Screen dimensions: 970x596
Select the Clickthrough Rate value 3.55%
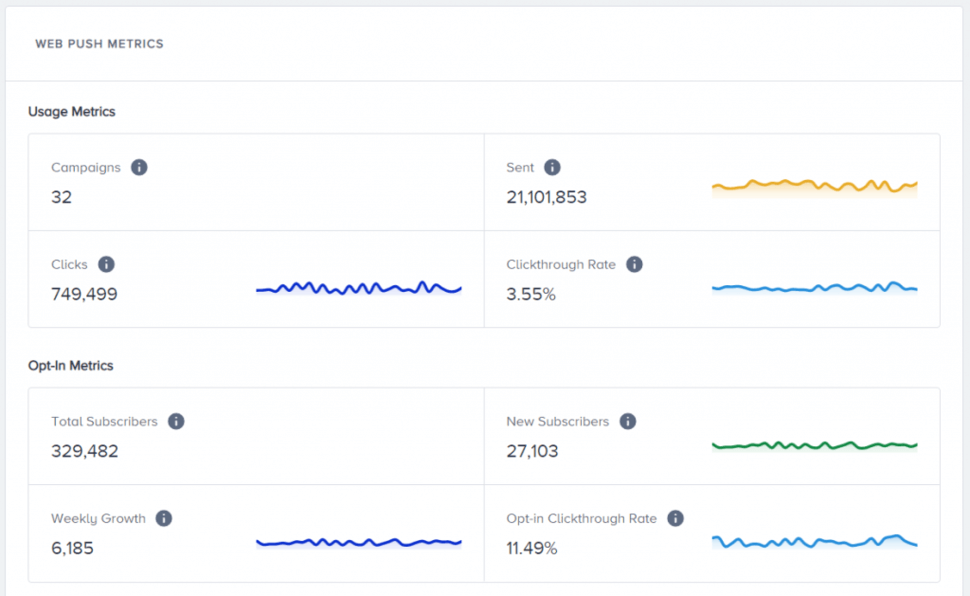coord(530,294)
